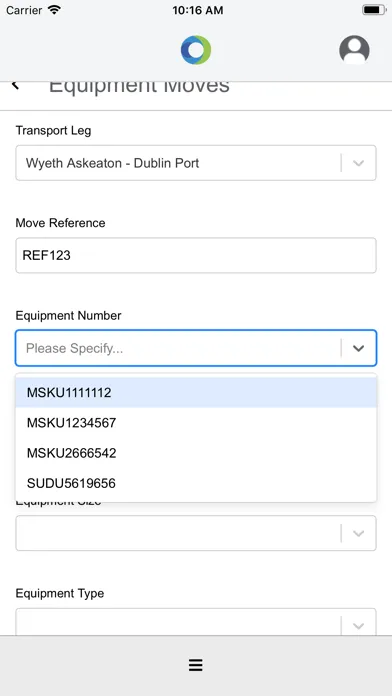Choose equipment number SUDU5619656

196,483
